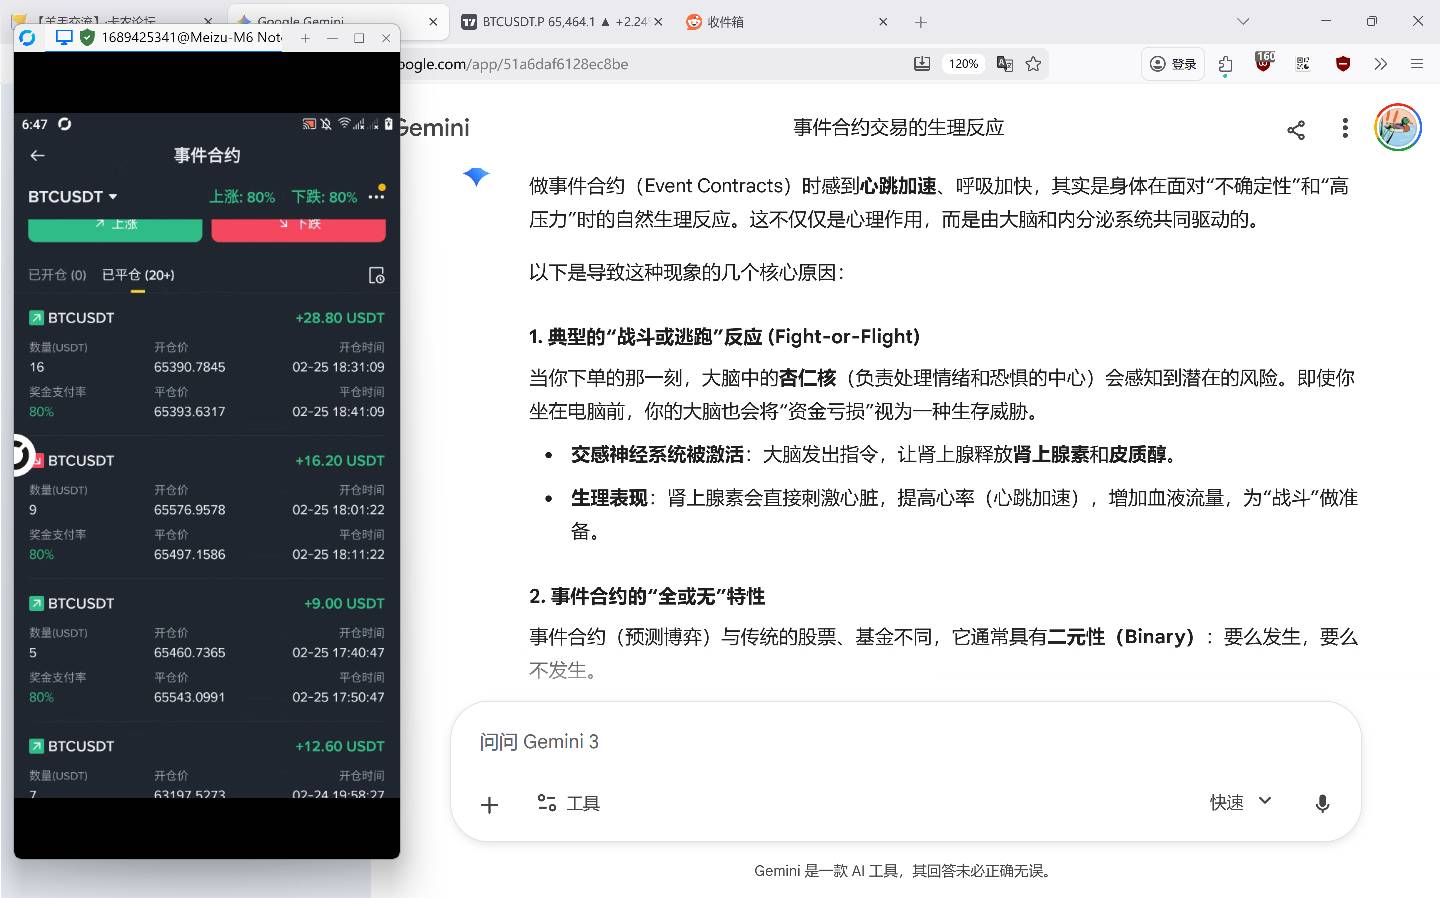Open the 工具 tools button in Gemini

coord(569,803)
